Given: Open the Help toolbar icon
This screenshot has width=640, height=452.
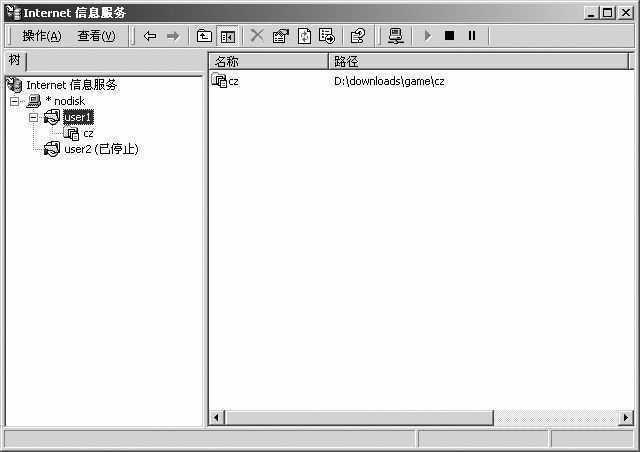Looking at the screenshot, I should click(x=358, y=36).
